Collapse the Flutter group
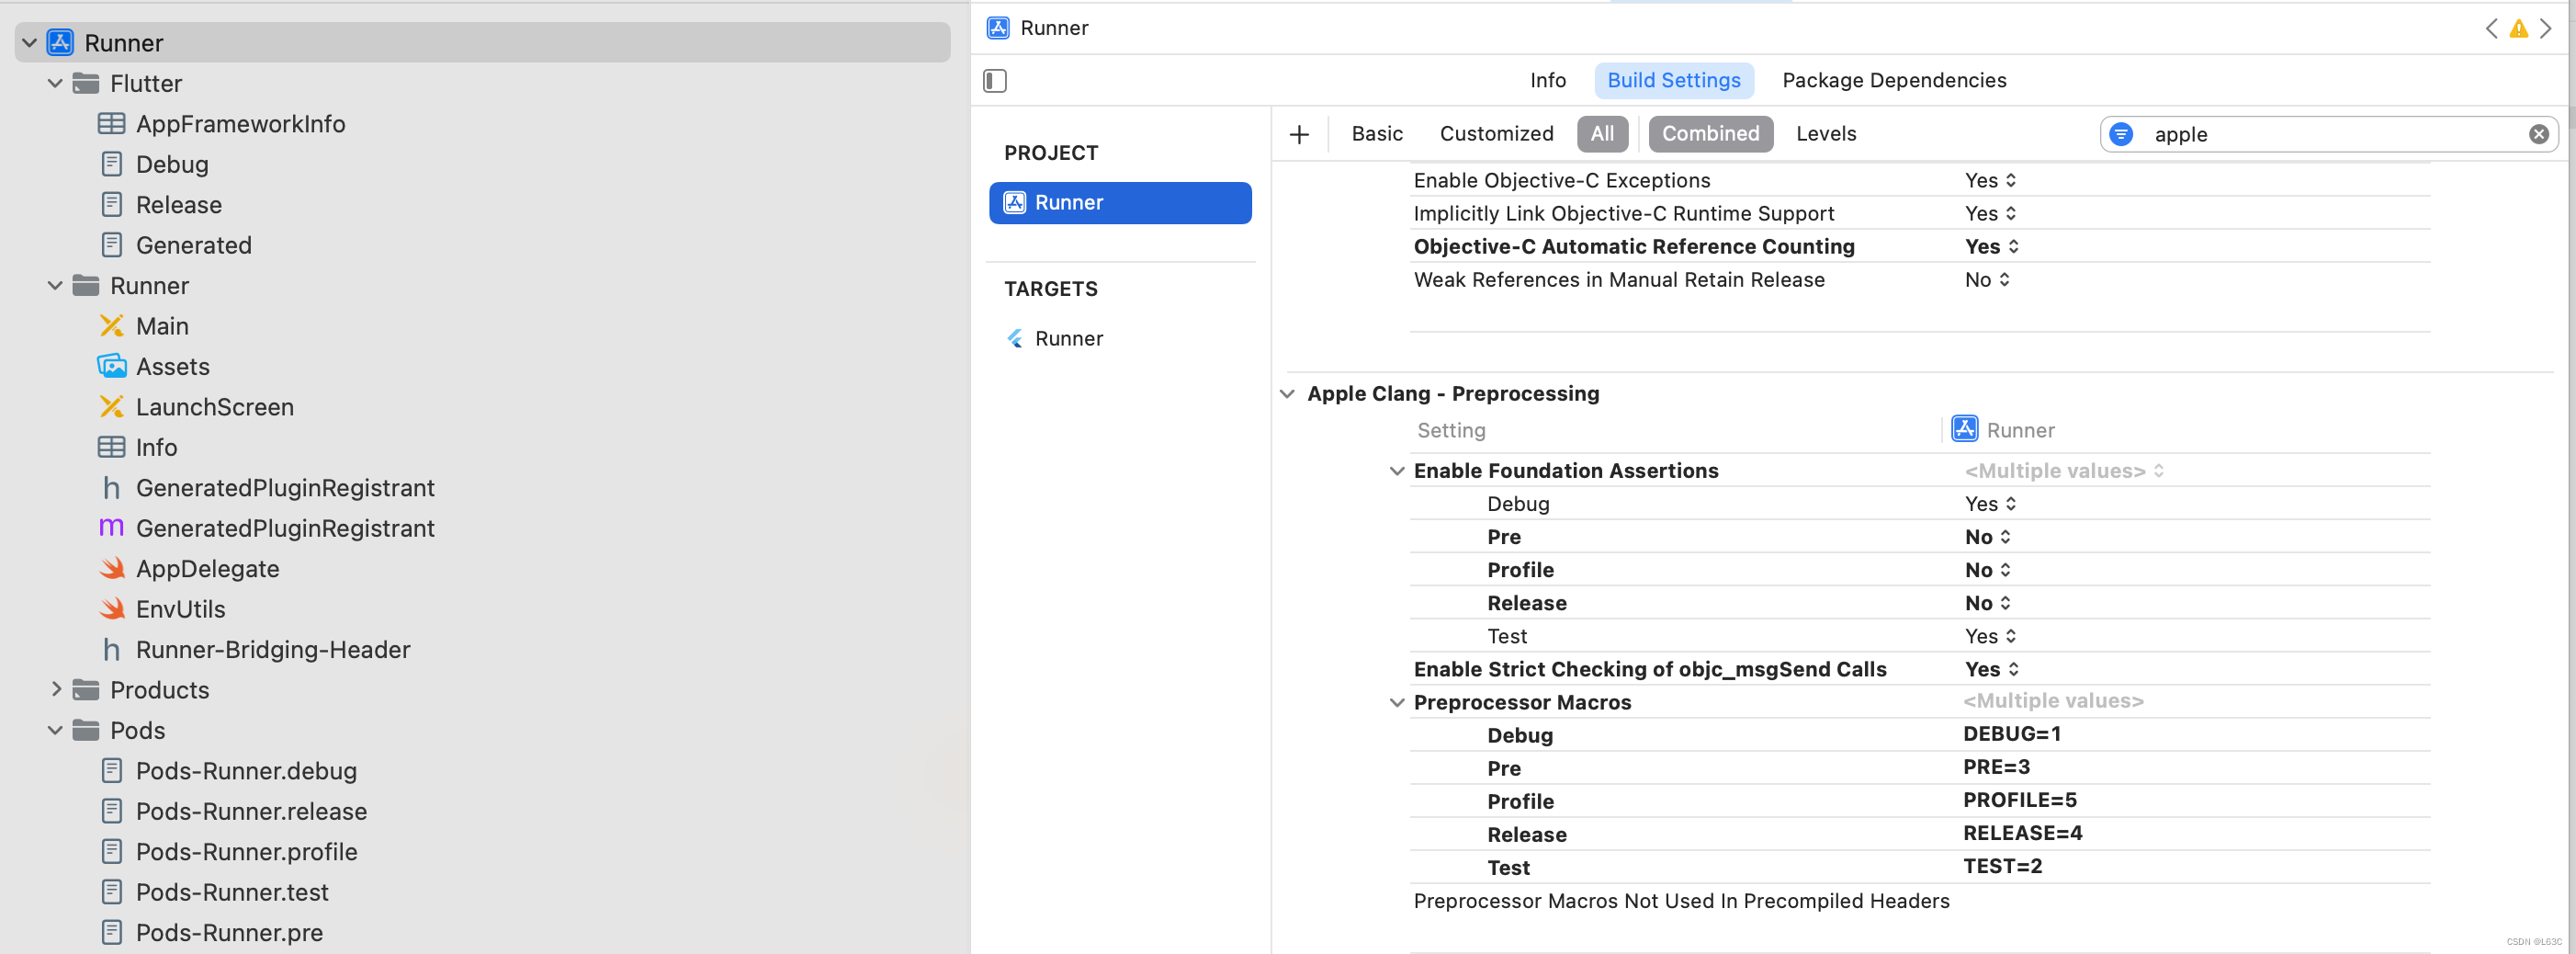The image size is (2576, 954). tap(55, 84)
